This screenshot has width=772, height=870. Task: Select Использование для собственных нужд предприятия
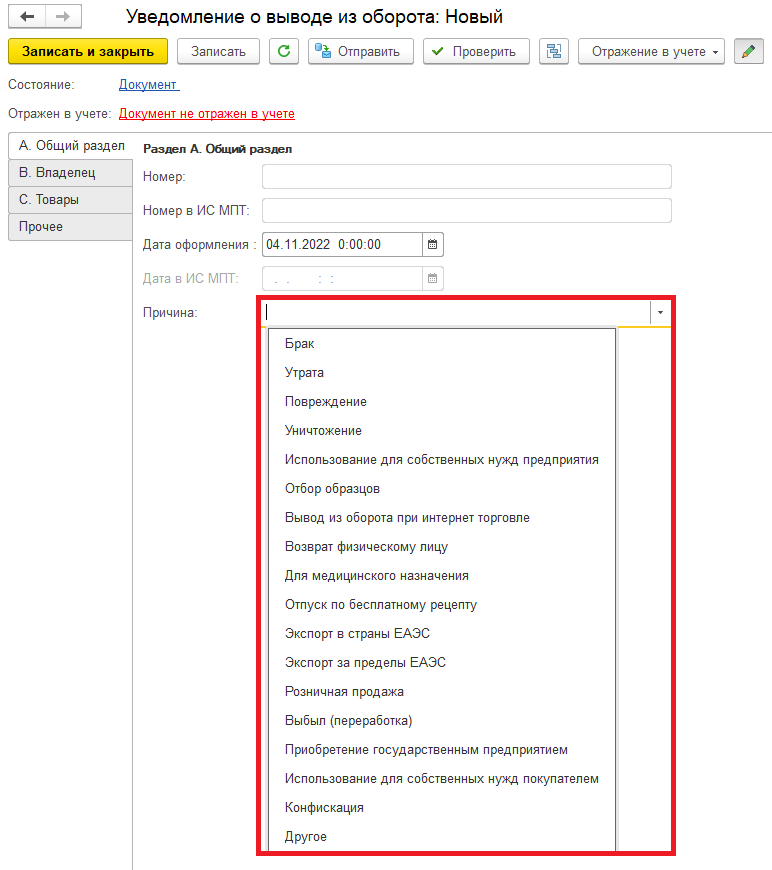coord(442,460)
